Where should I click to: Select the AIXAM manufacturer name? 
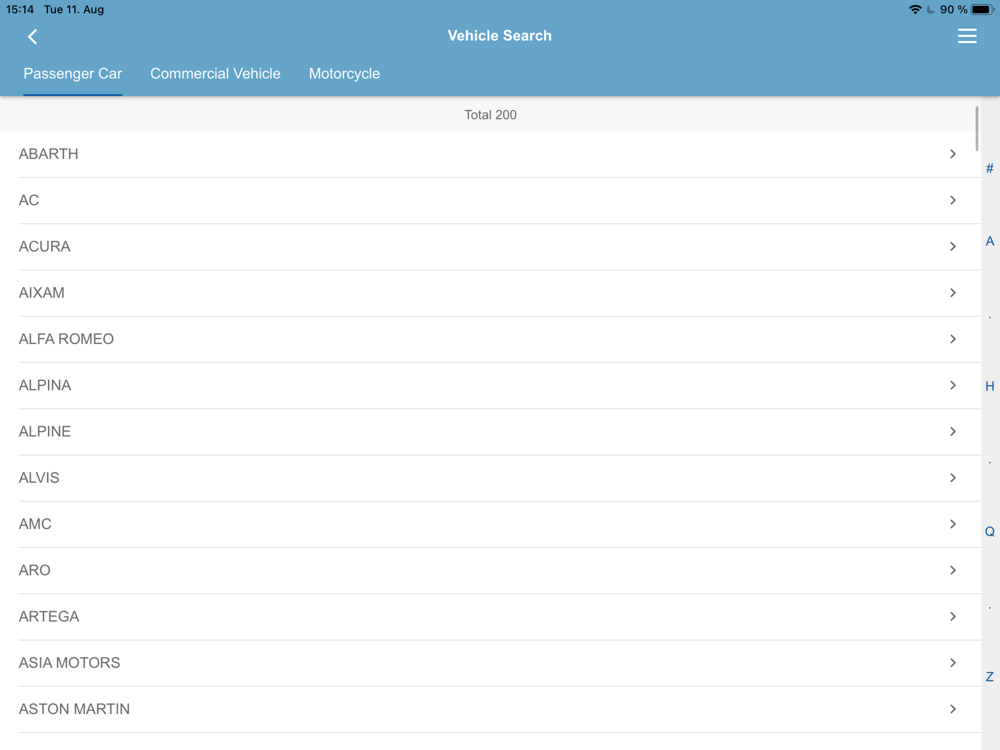tap(41, 293)
